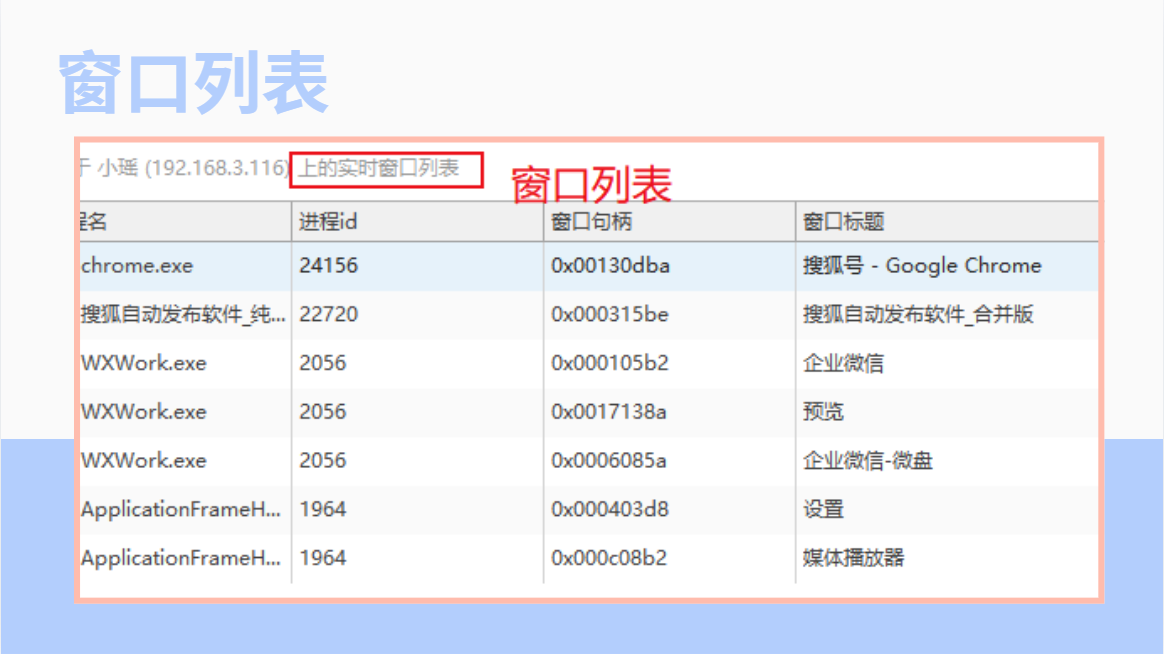Image resolution: width=1164 pixels, height=654 pixels.
Task: Click window handle 0x00130dba
Action: (x=610, y=266)
